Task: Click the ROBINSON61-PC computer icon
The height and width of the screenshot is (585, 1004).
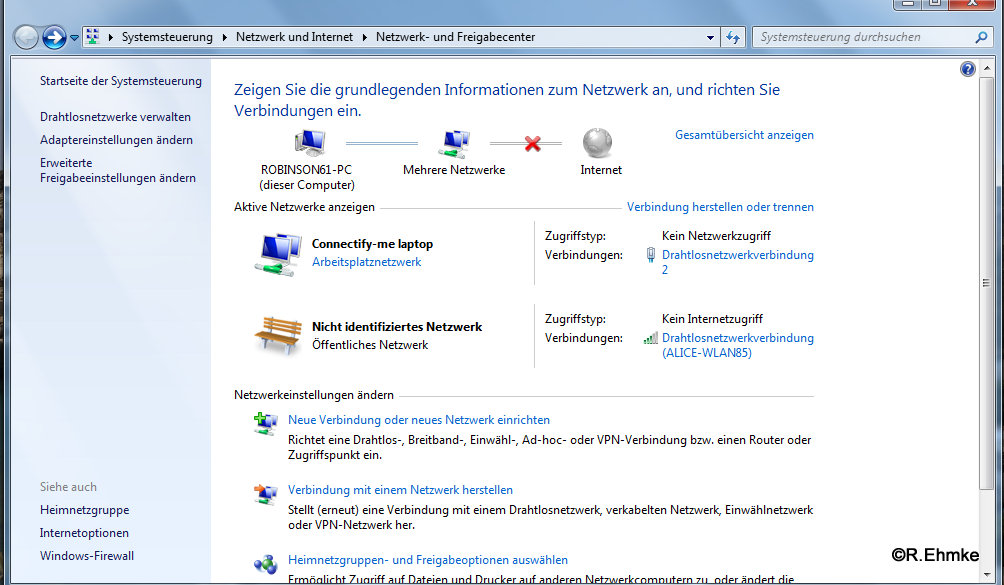Action: click(x=309, y=144)
